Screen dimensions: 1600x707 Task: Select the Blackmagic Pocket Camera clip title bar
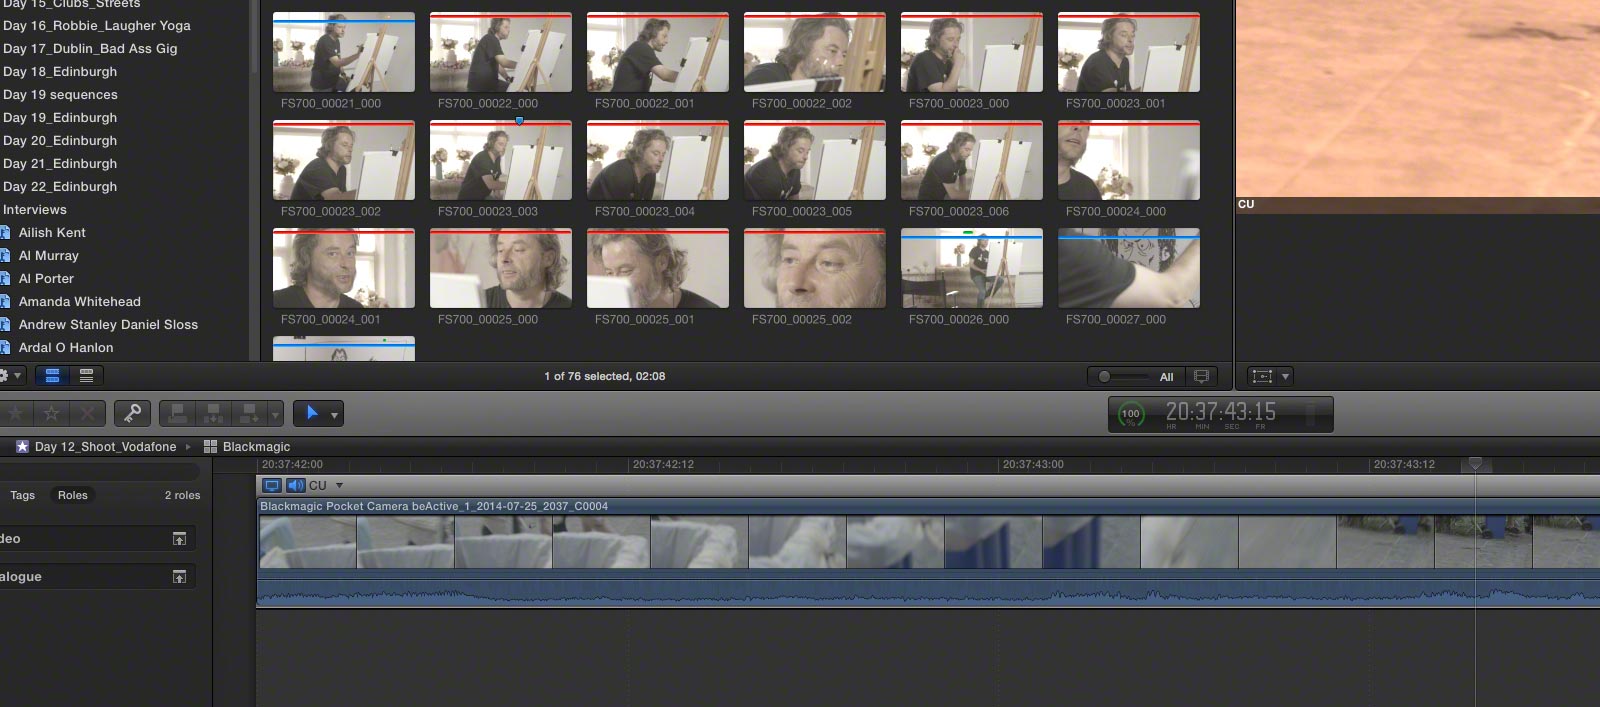[928, 506]
